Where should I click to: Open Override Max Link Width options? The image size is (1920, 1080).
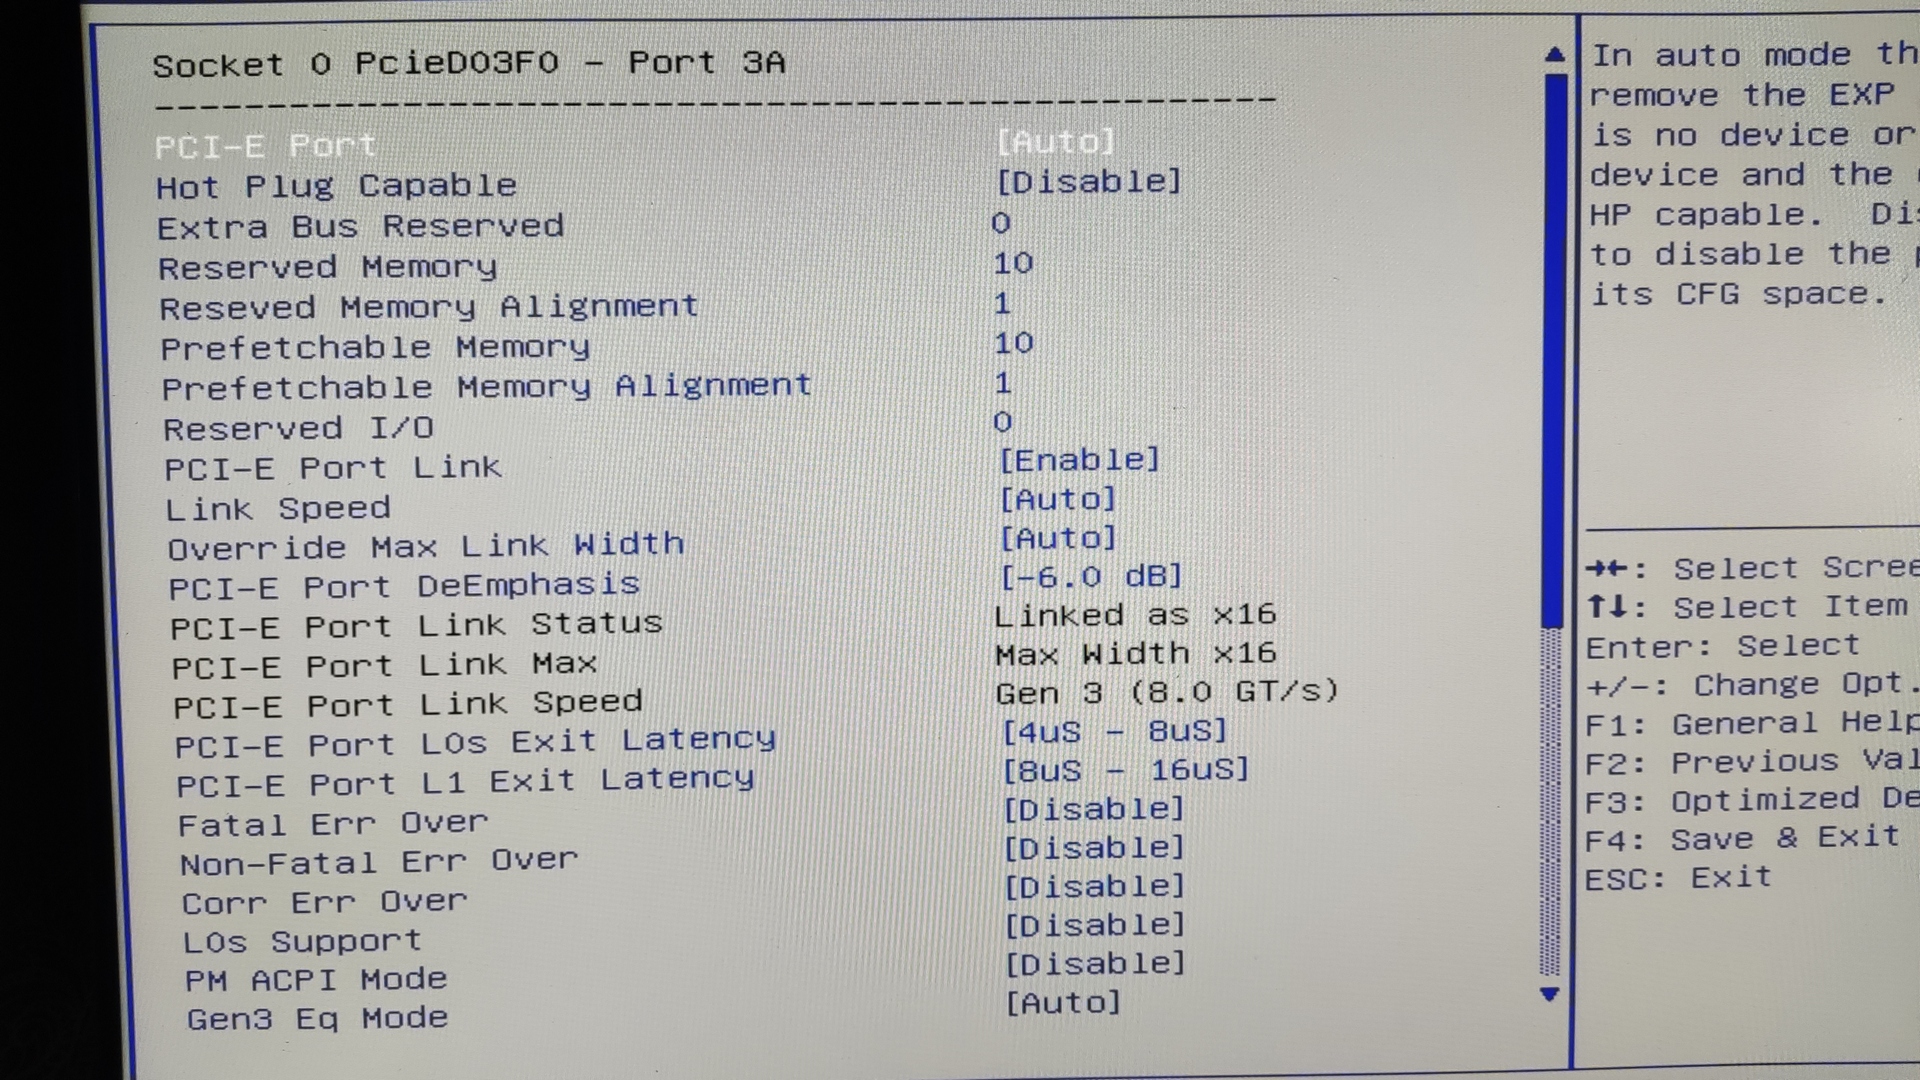(1057, 538)
